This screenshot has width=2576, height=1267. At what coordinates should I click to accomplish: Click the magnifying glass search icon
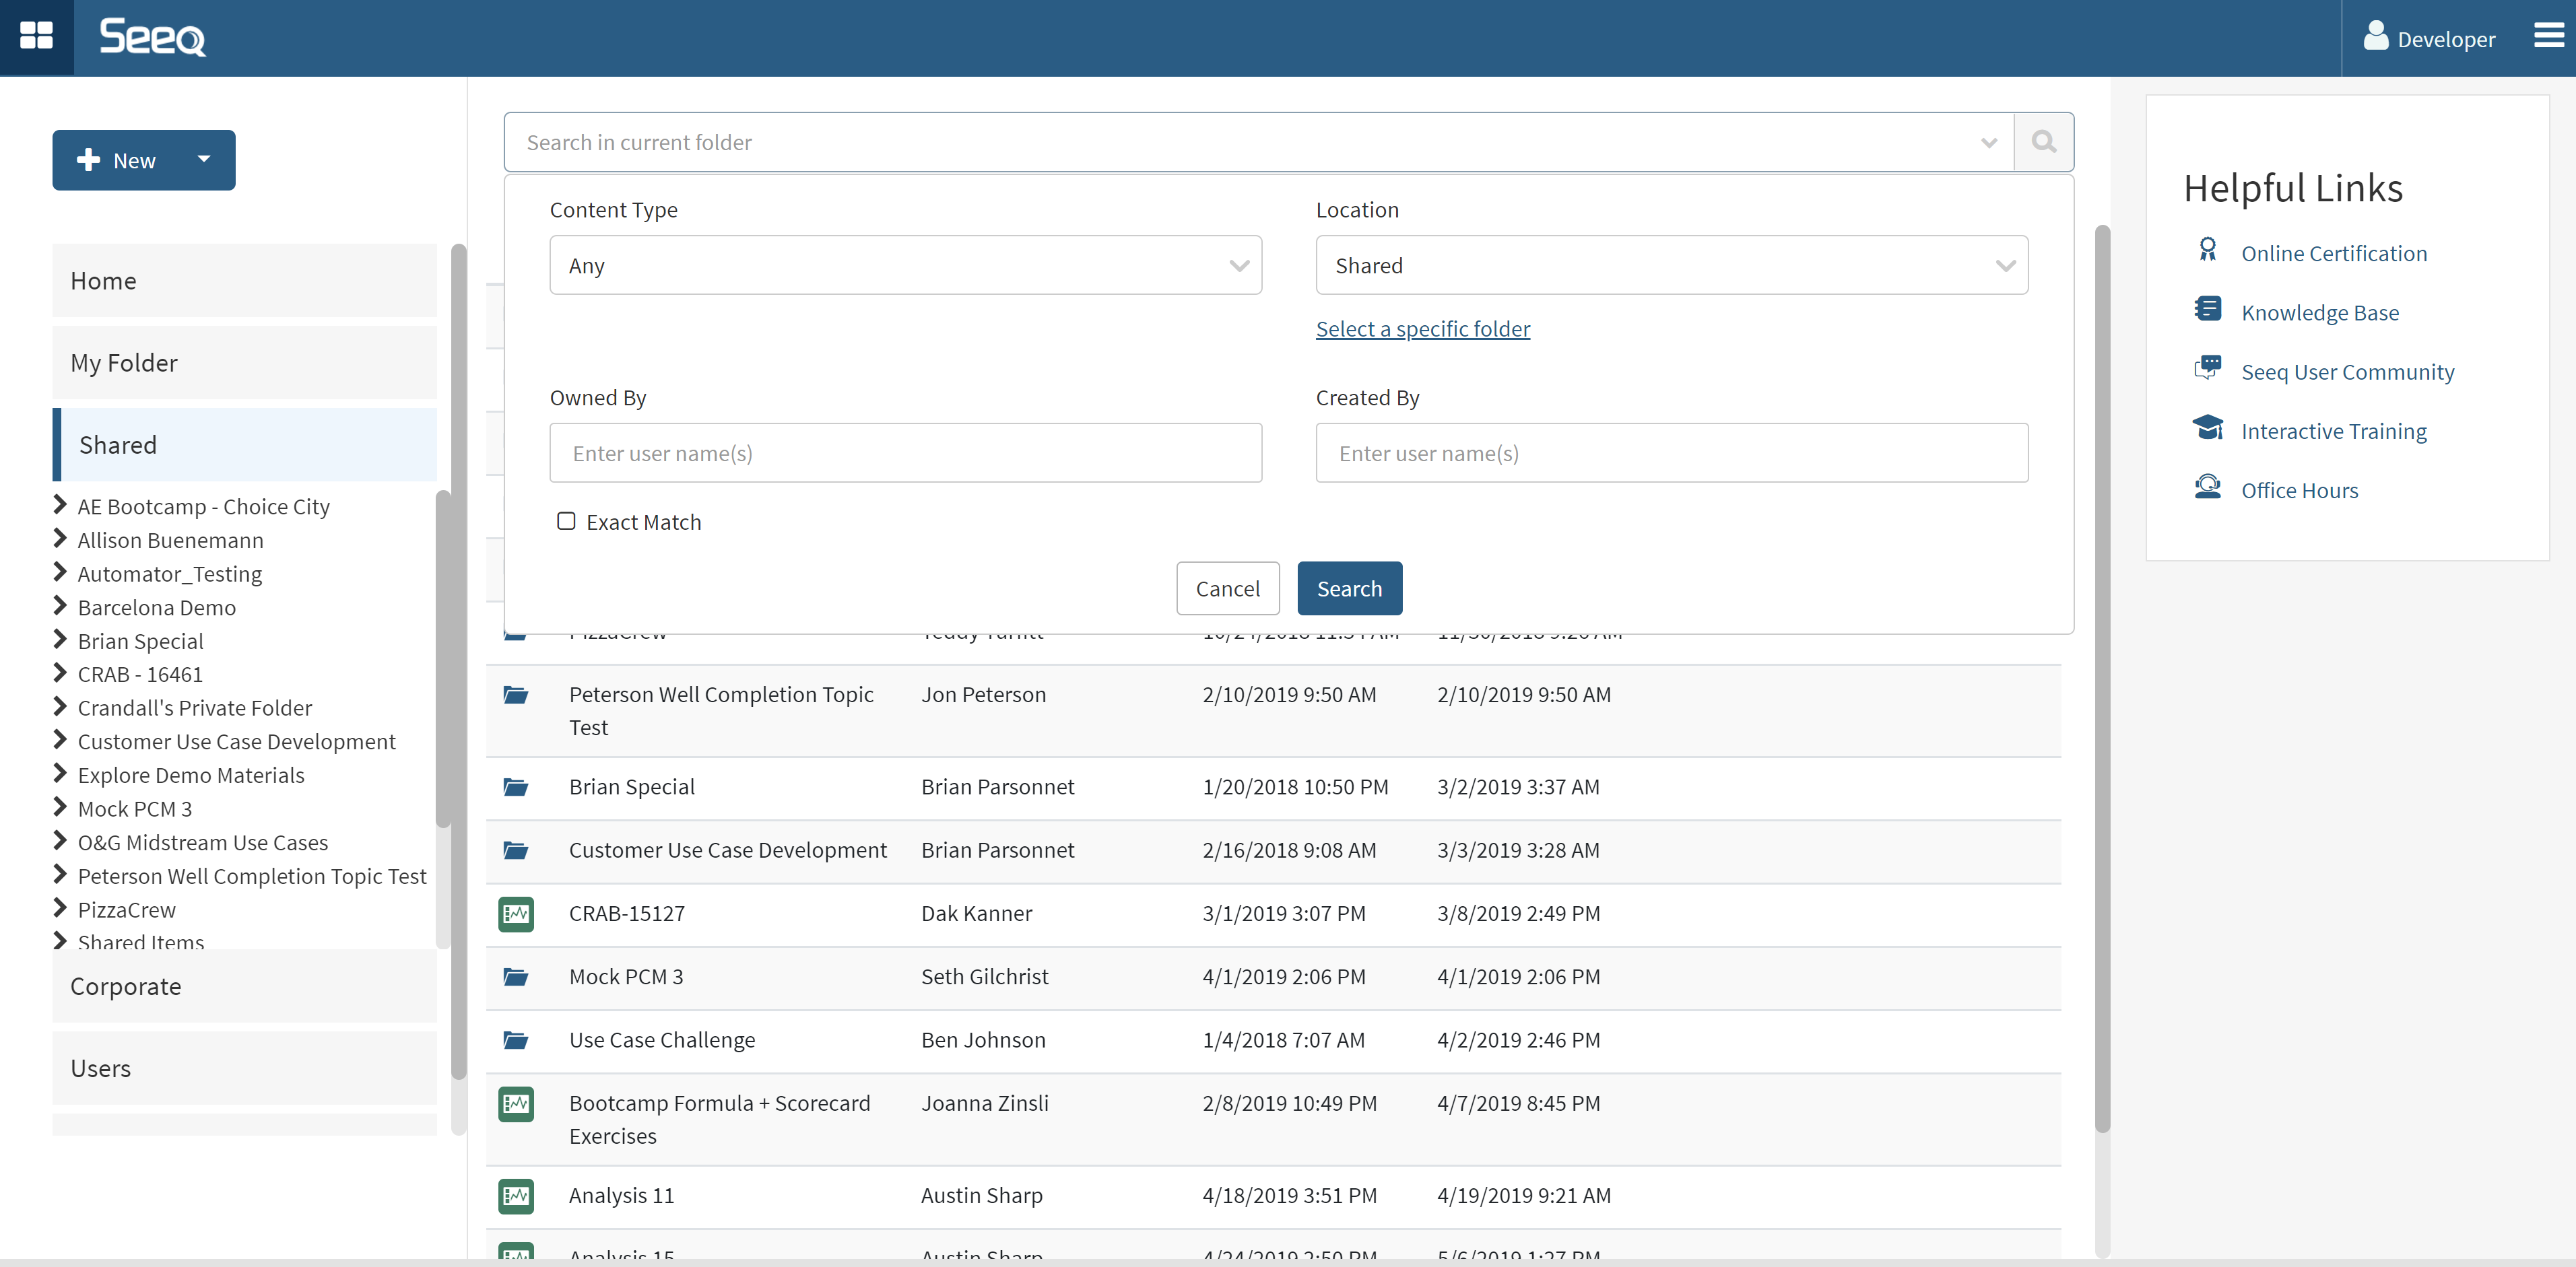click(x=2043, y=142)
